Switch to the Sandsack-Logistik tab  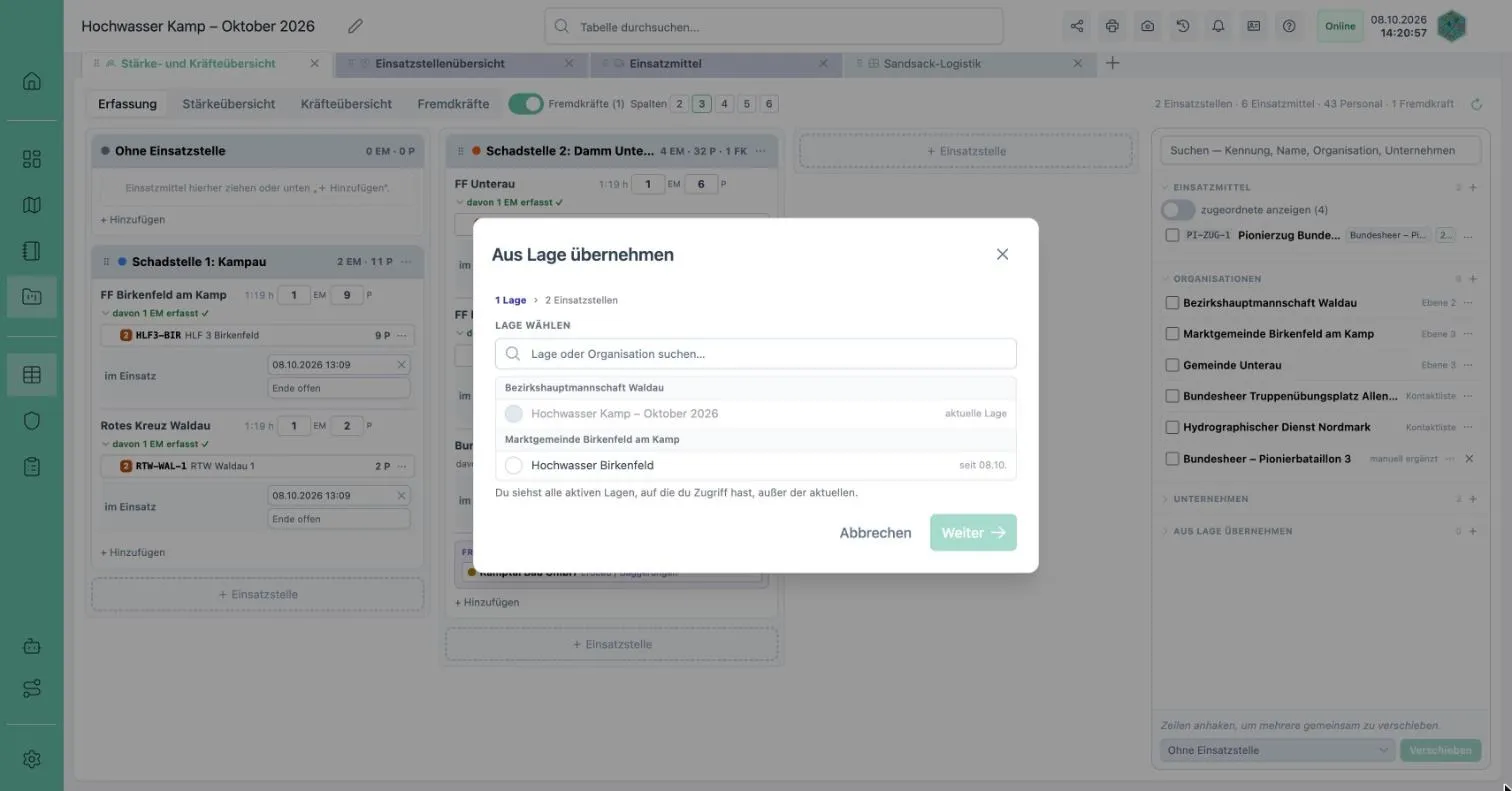click(x=932, y=63)
